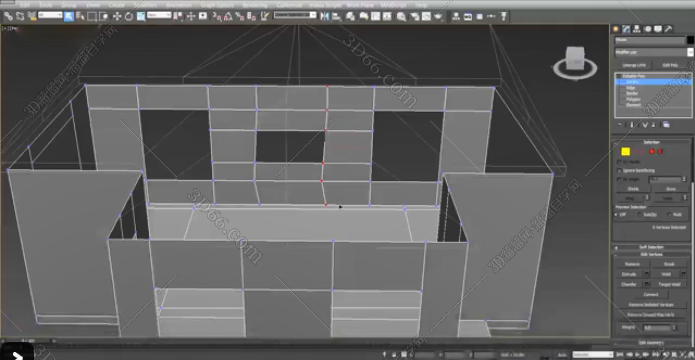Click the Pin Stack icon below modifier stack
The image size is (695, 360).
pyautogui.click(x=620, y=125)
